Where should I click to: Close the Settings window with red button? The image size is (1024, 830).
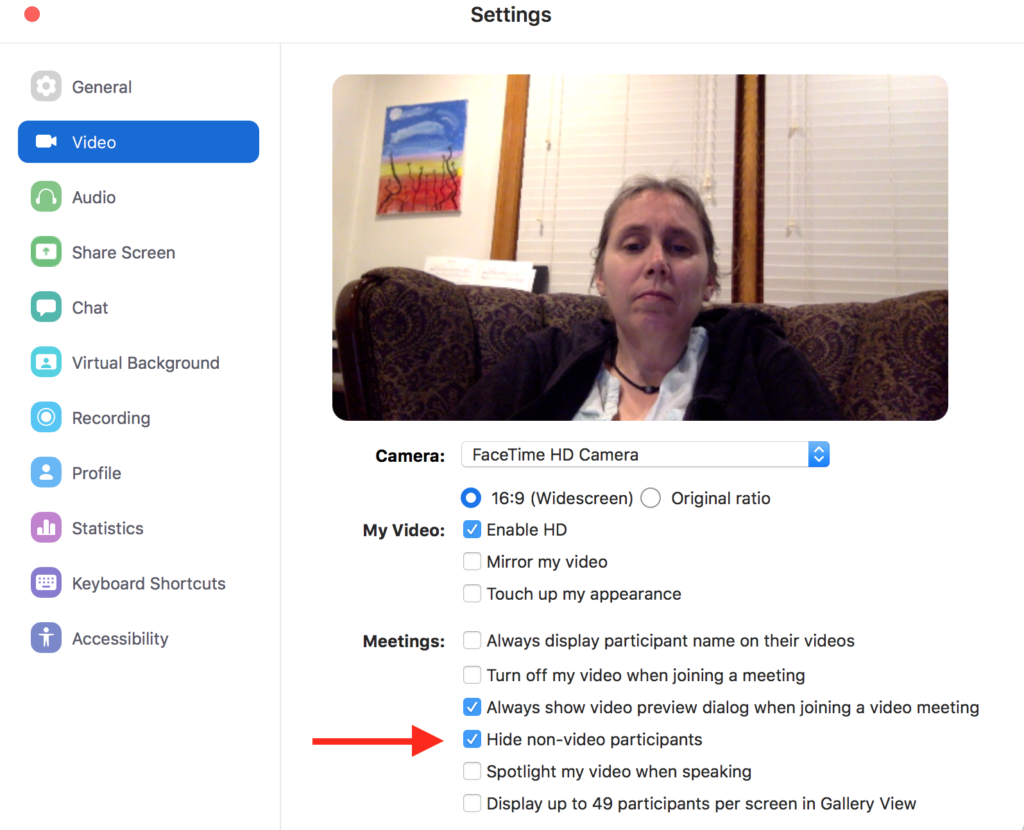[x=32, y=14]
